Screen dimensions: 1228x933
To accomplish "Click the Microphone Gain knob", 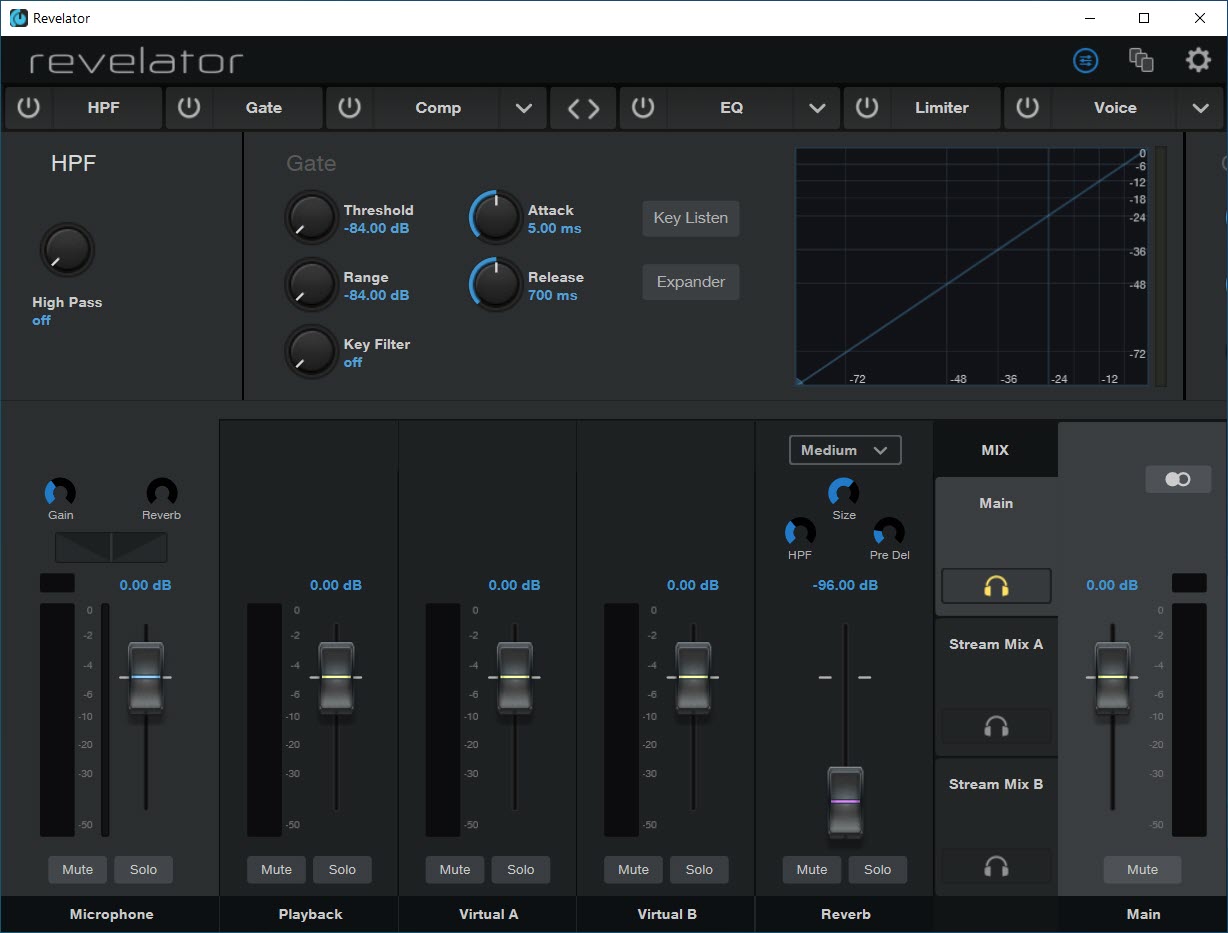I will pos(60,492).
